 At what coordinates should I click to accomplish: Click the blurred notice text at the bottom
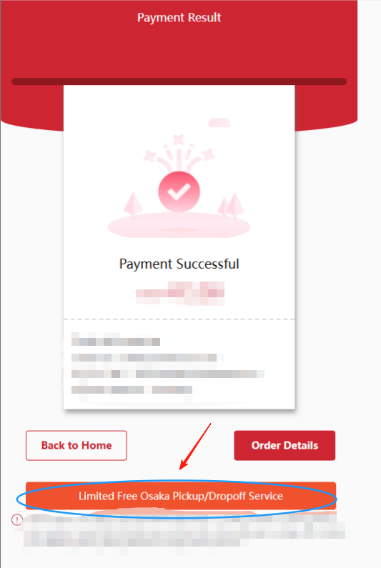pos(187,530)
